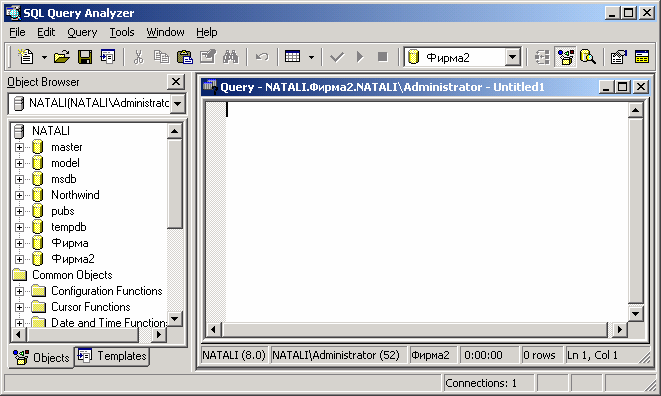661x396 pixels.
Task: Toggle the Show Results Pane icon
Action: pyautogui.click(x=642, y=57)
